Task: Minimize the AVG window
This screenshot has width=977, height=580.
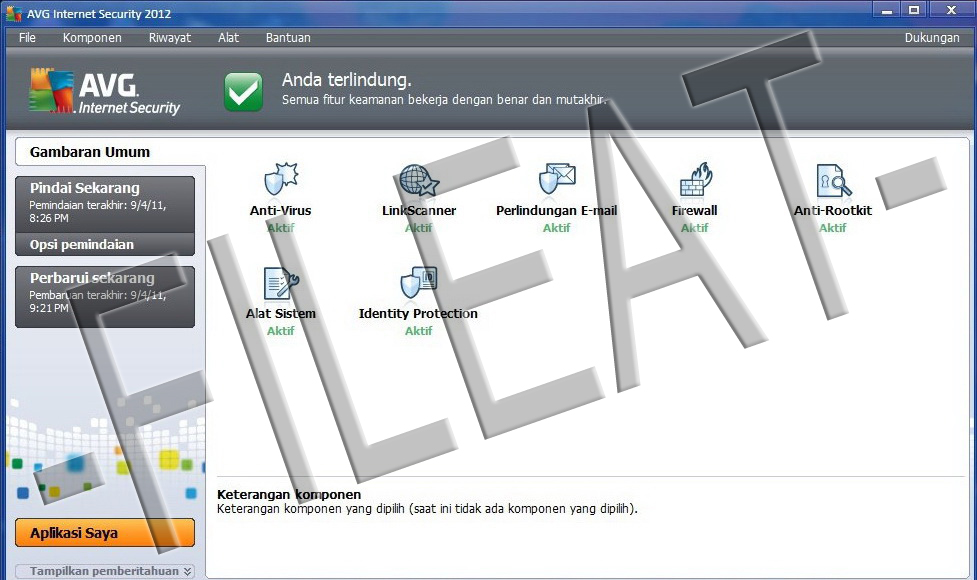Action: 887,10
